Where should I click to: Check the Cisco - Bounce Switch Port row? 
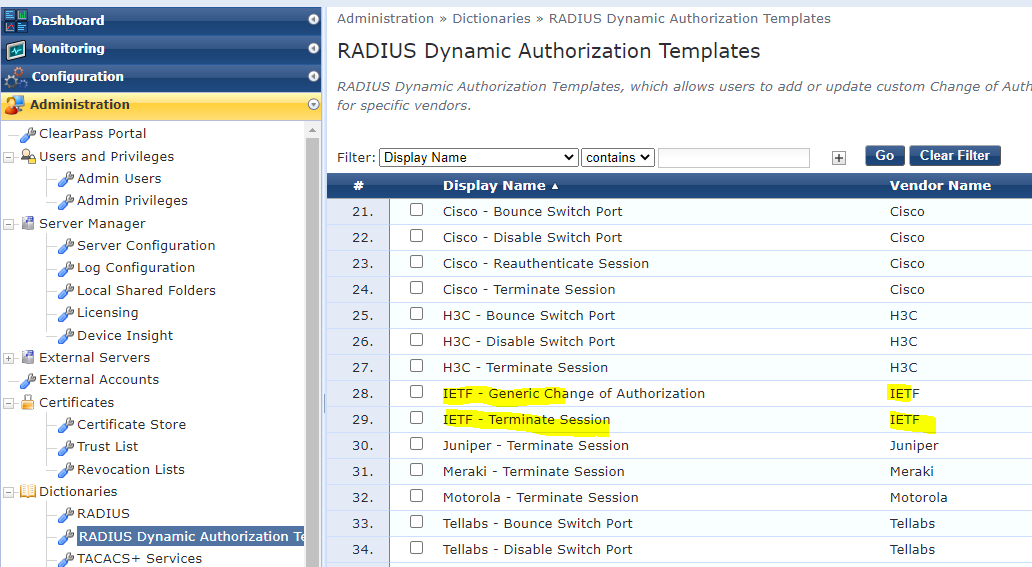pyautogui.click(x=416, y=209)
